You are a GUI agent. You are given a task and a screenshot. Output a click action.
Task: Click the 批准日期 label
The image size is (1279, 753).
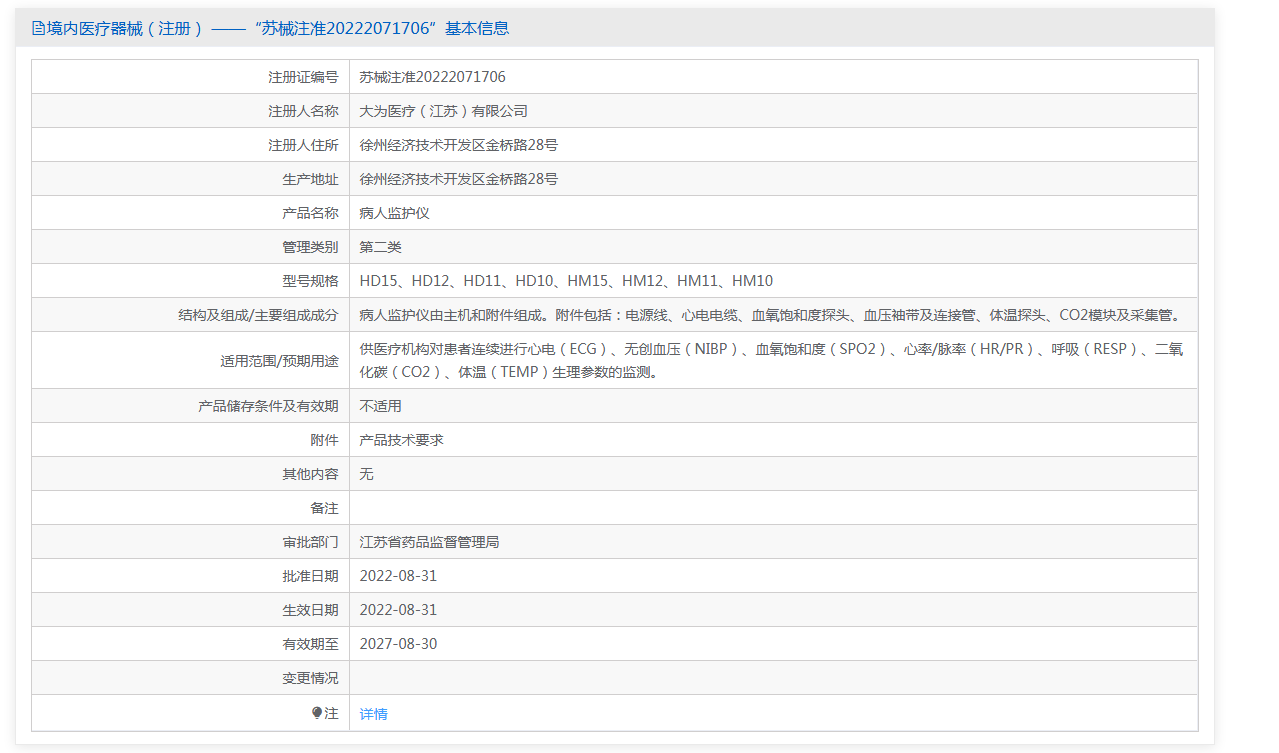pos(310,576)
